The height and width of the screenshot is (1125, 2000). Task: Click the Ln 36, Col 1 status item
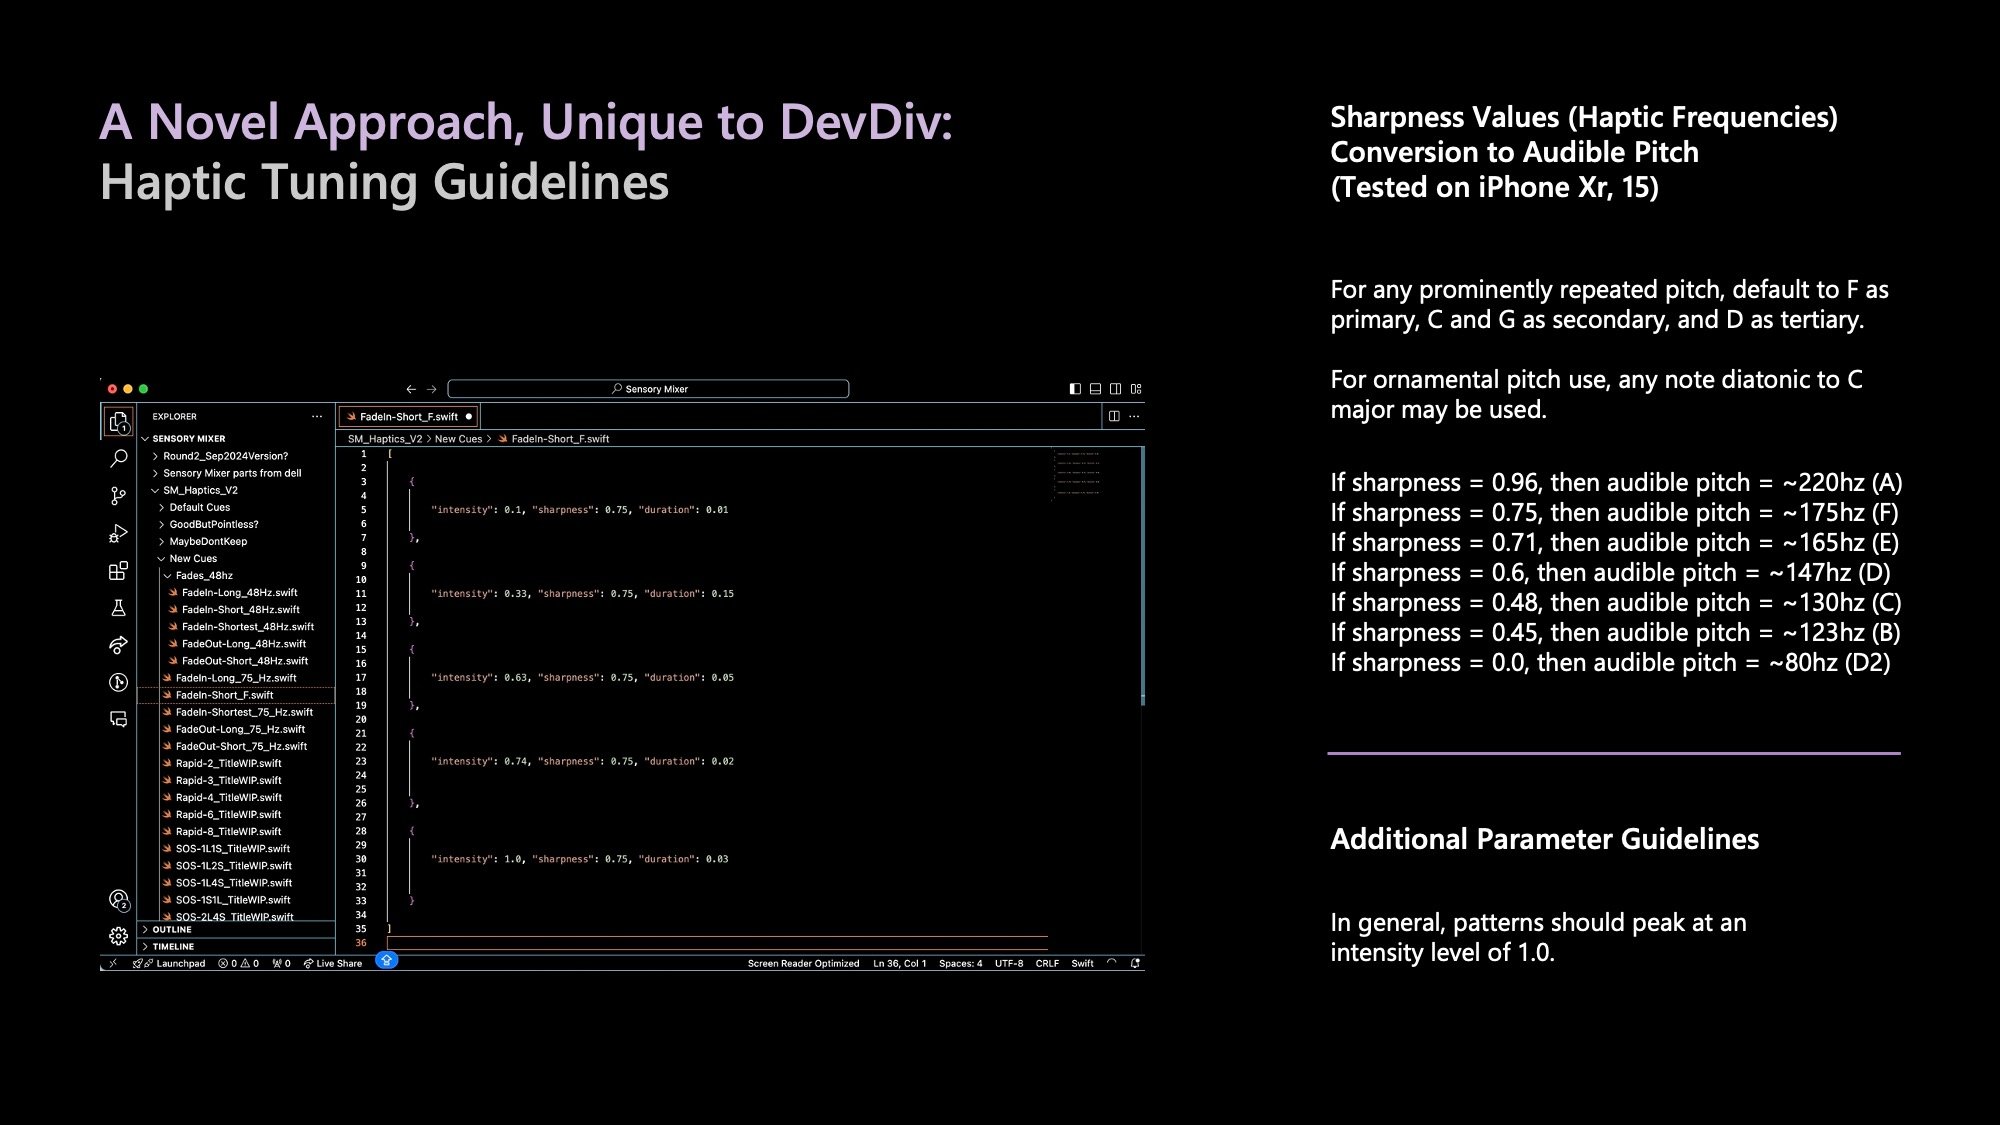pyautogui.click(x=899, y=964)
